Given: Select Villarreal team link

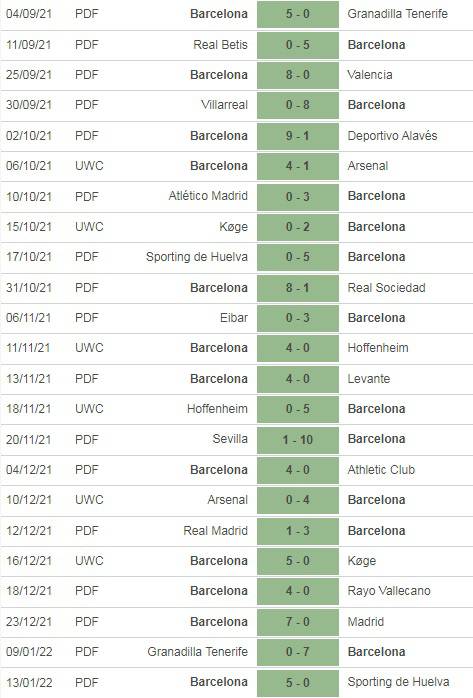Looking at the screenshot, I should pyautogui.click(x=224, y=105).
